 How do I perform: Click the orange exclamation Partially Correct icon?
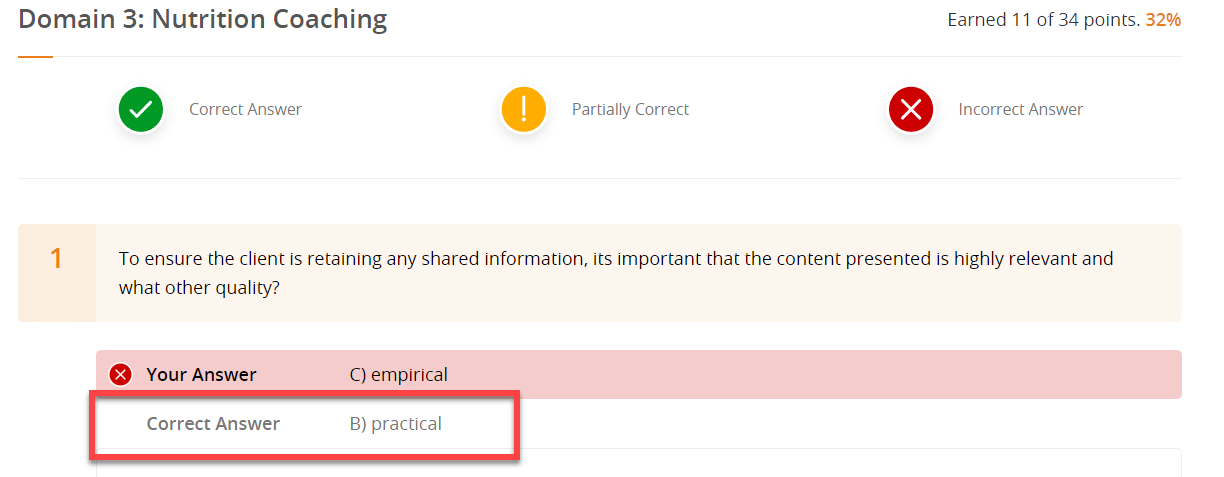pos(524,110)
